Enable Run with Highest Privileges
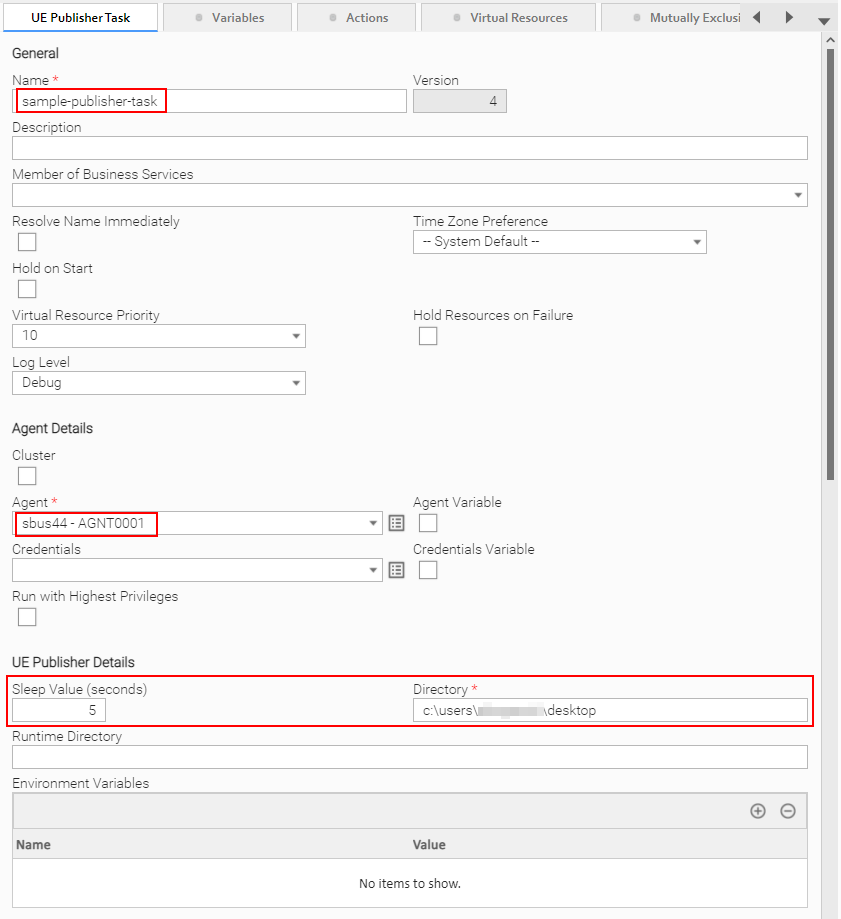The height and width of the screenshot is (919, 841). [x=27, y=617]
